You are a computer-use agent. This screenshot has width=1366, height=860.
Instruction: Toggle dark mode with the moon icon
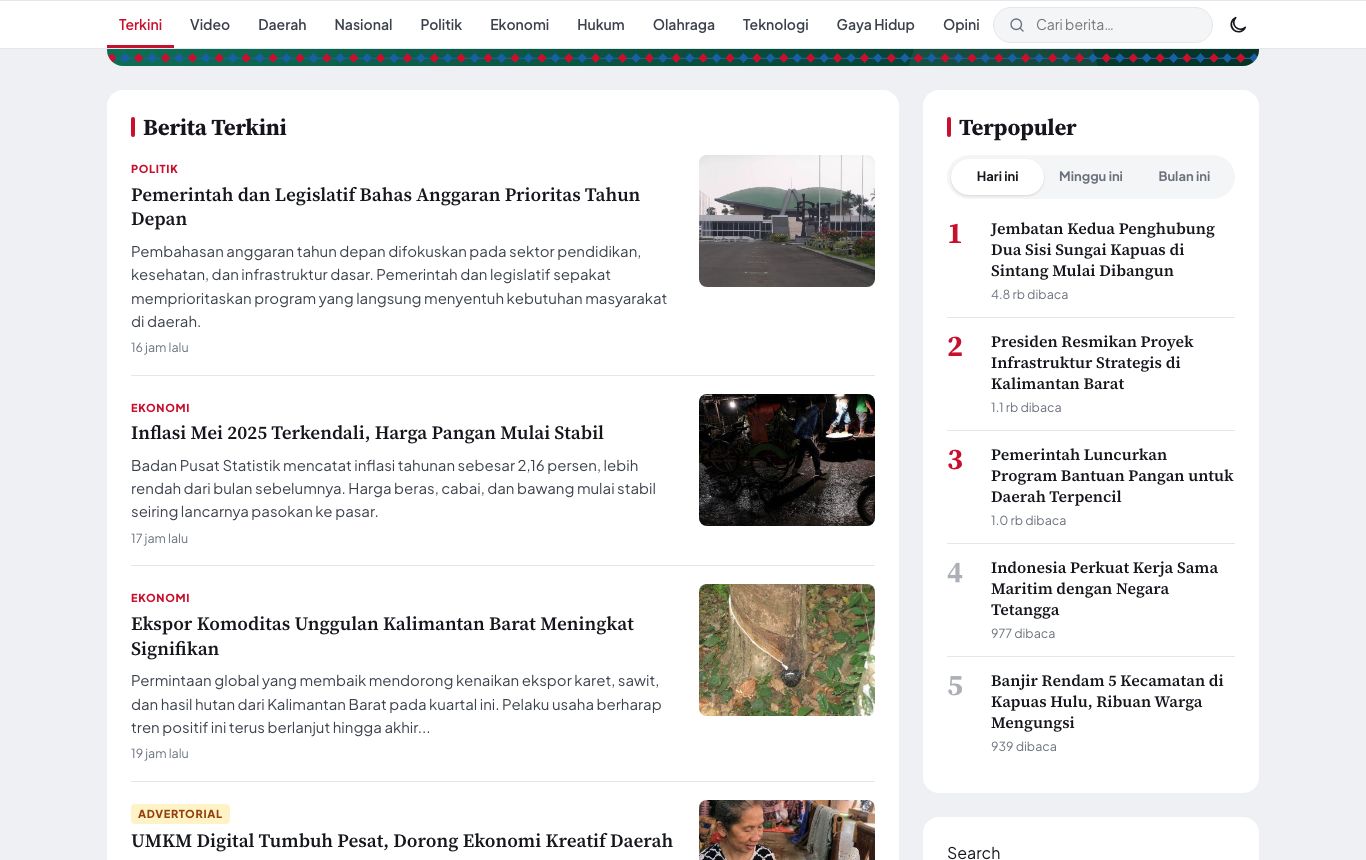[x=1238, y=25]
